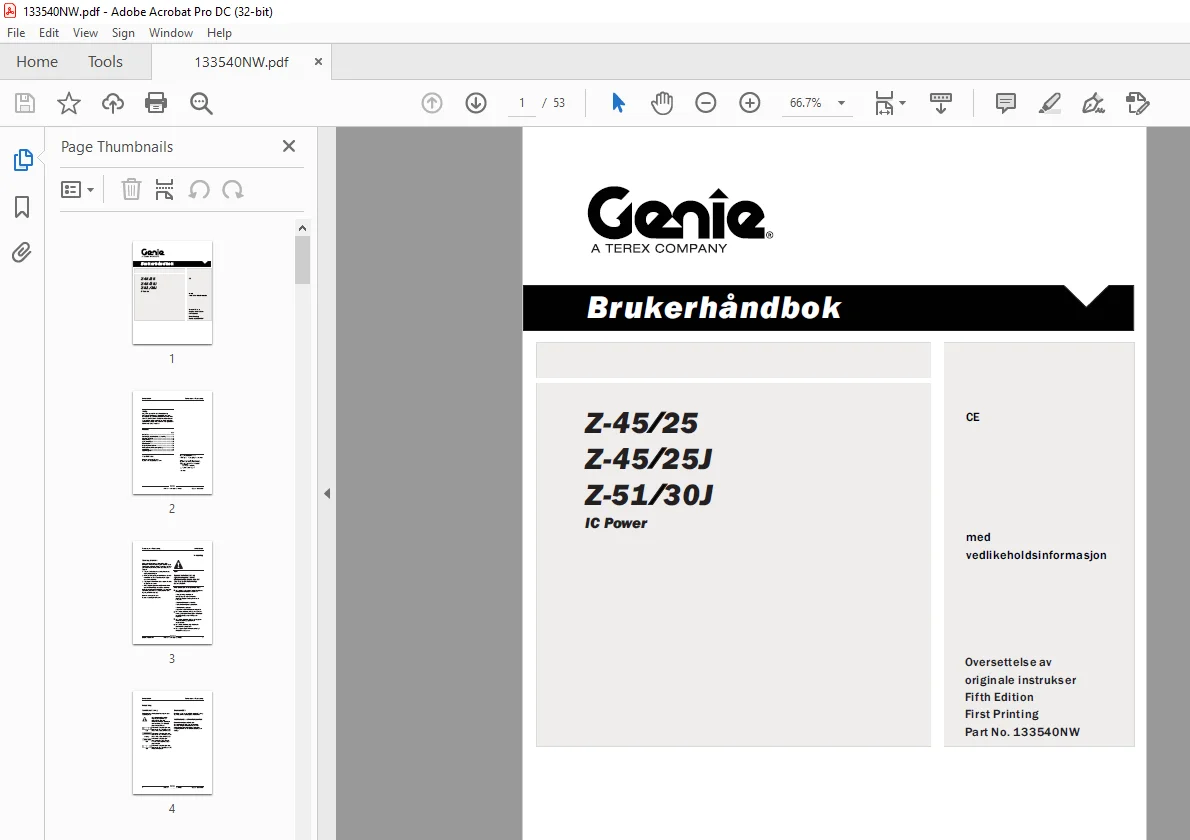Open the File menu
Image resolution: width=1190 pixels, height=840 pixels.
tap(16, 33)
